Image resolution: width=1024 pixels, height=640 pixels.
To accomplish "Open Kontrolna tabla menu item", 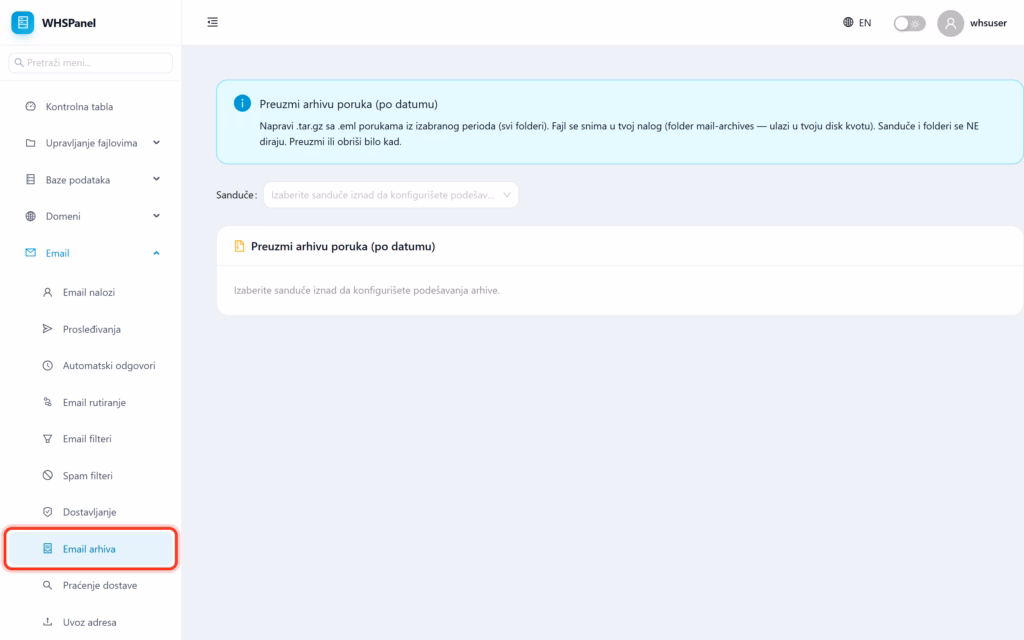I will (x=91, y=106).
